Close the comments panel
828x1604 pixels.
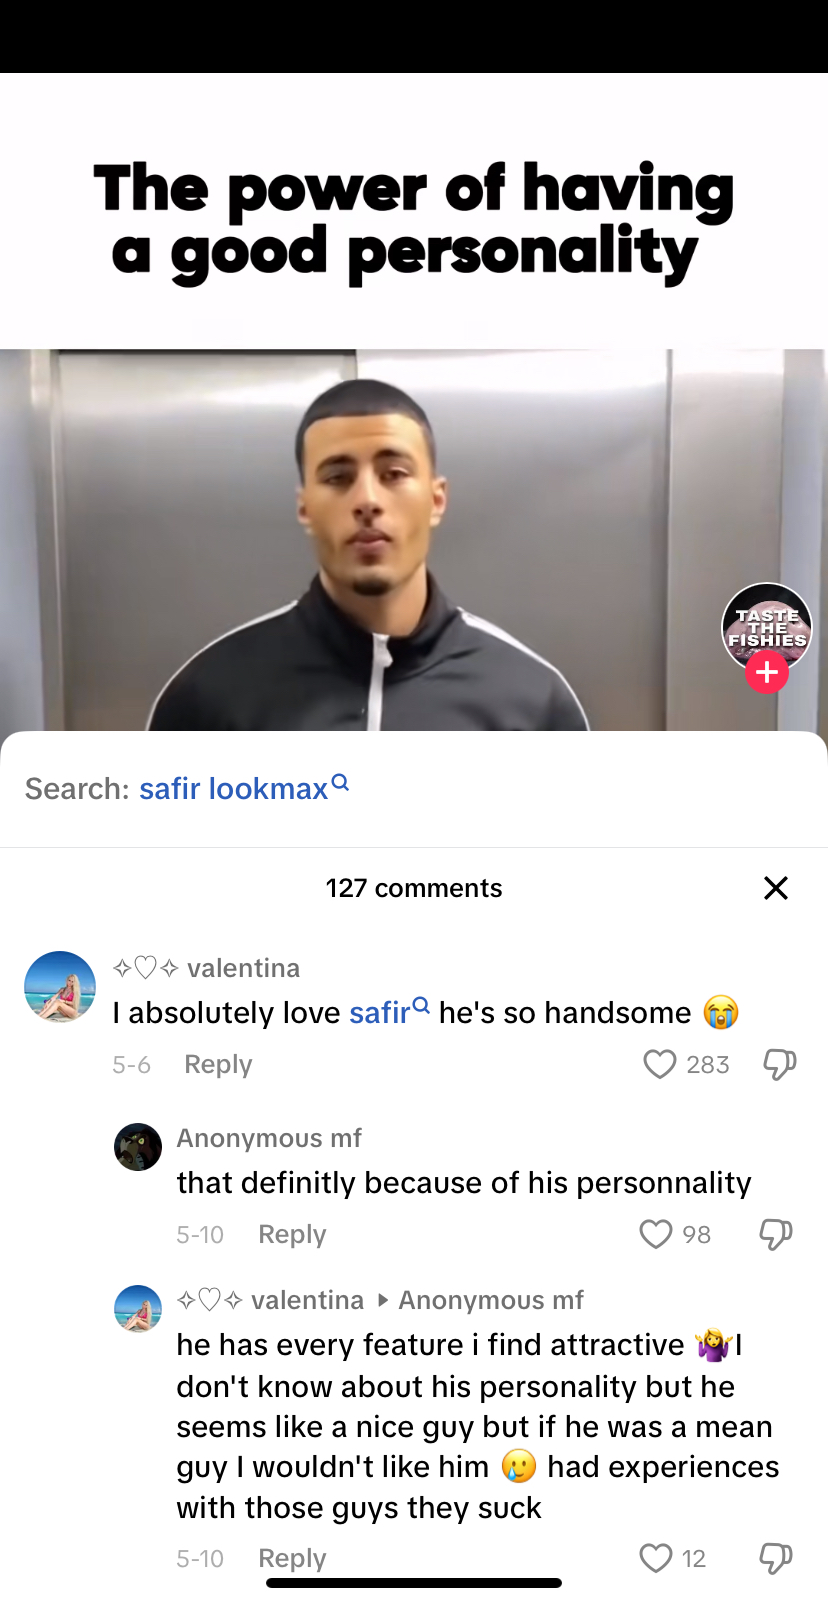[x=776, y=888]
